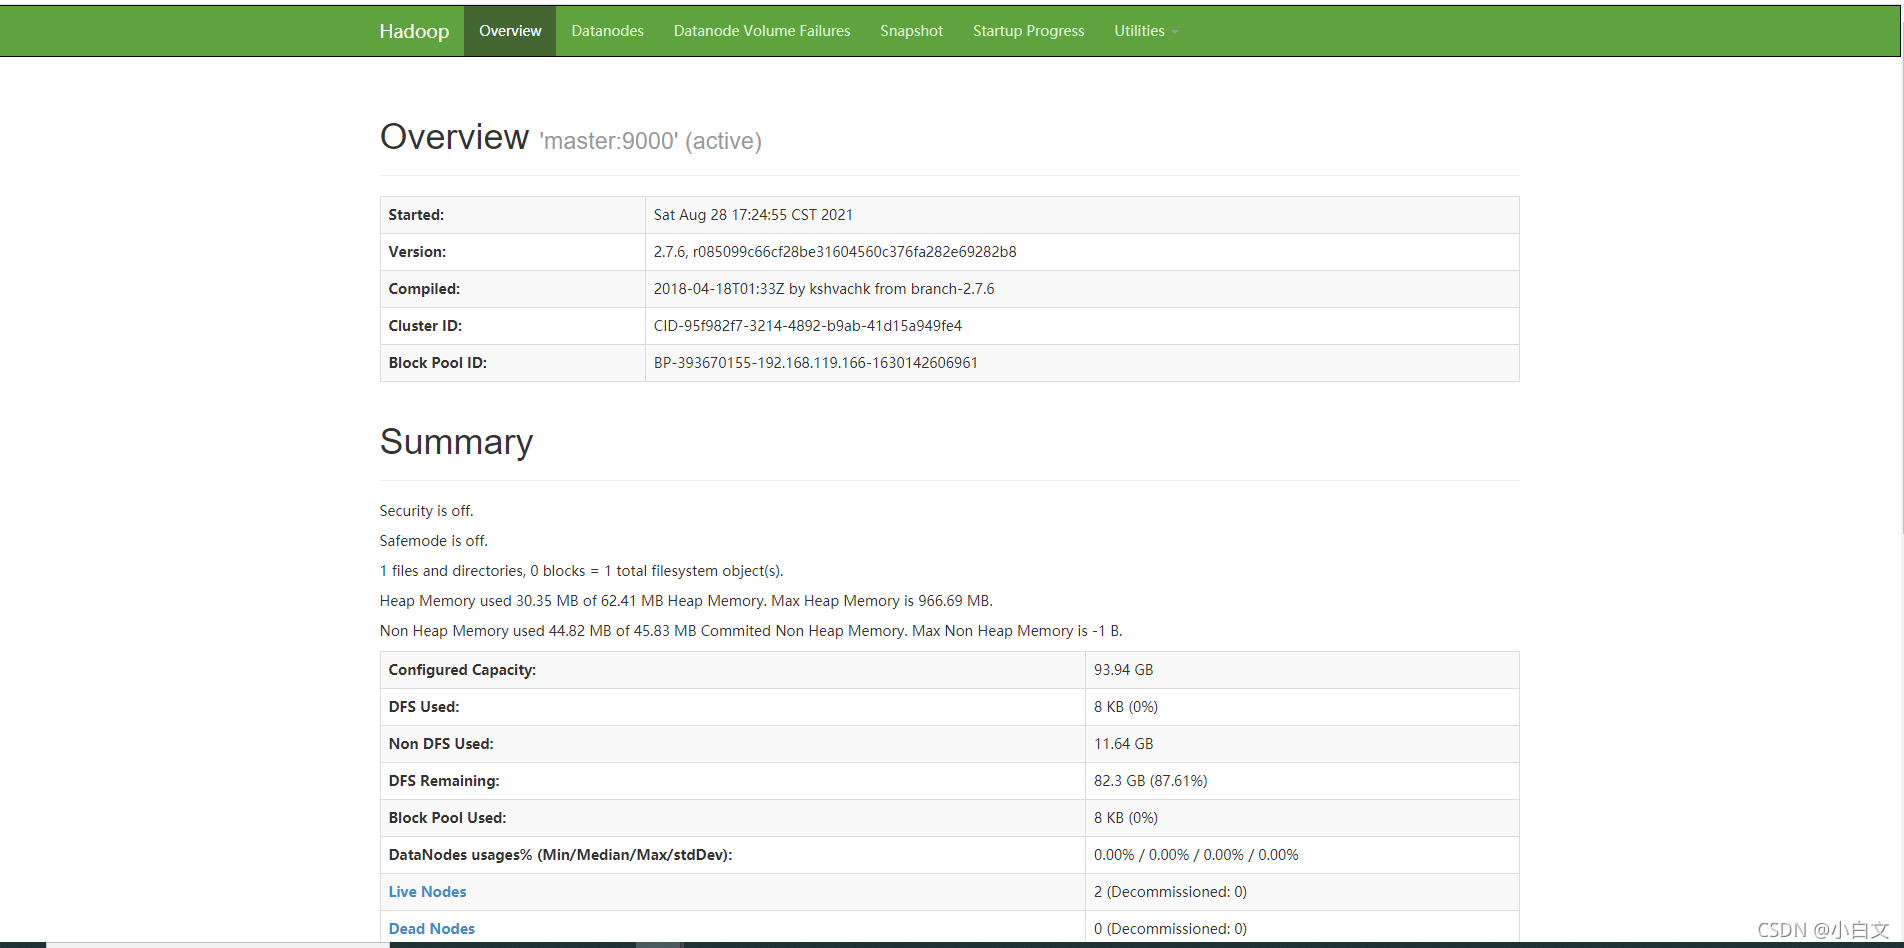Go to Datanode Volume Failures tab
This screenshot has height=948, width=1904.
click(762, 31)
